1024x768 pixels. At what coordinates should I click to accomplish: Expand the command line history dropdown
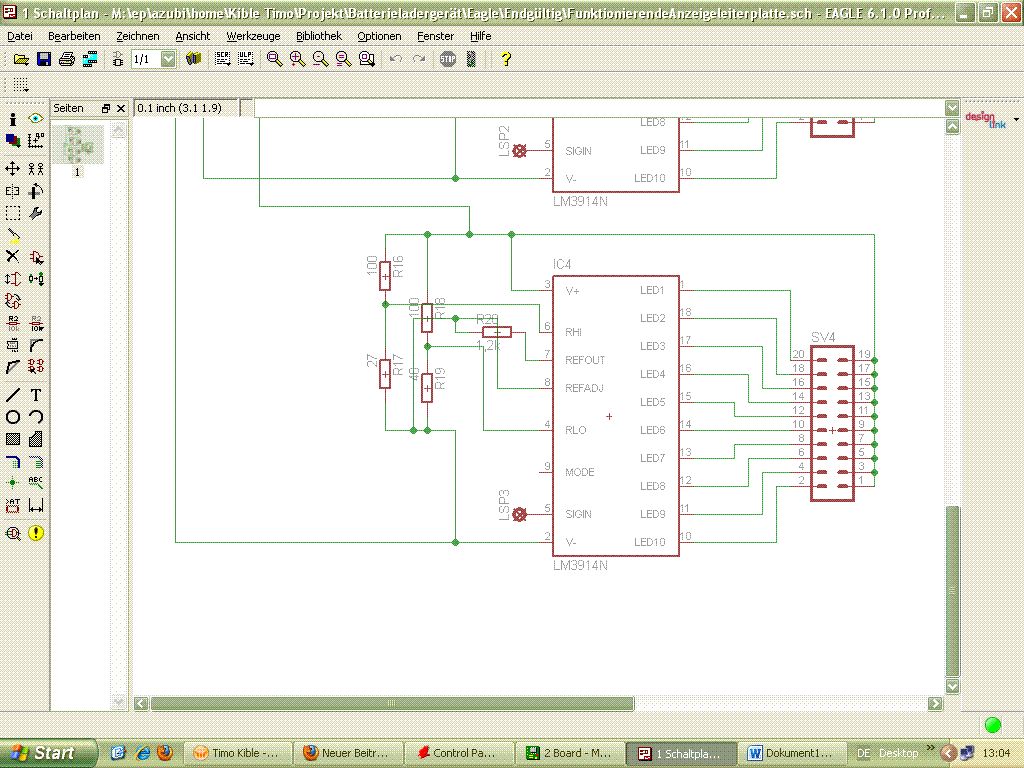pos(951,108)
